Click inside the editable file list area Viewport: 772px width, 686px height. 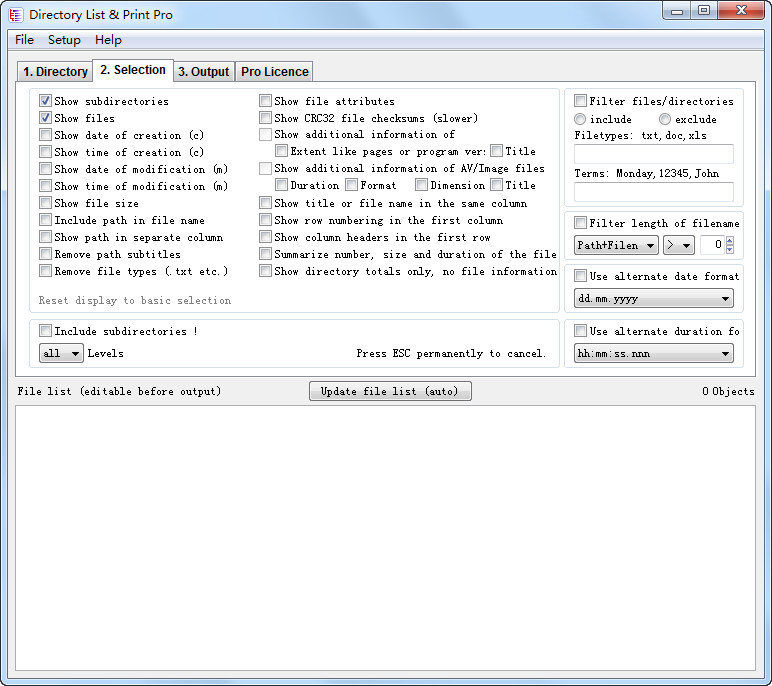click(x=386, y=538)
